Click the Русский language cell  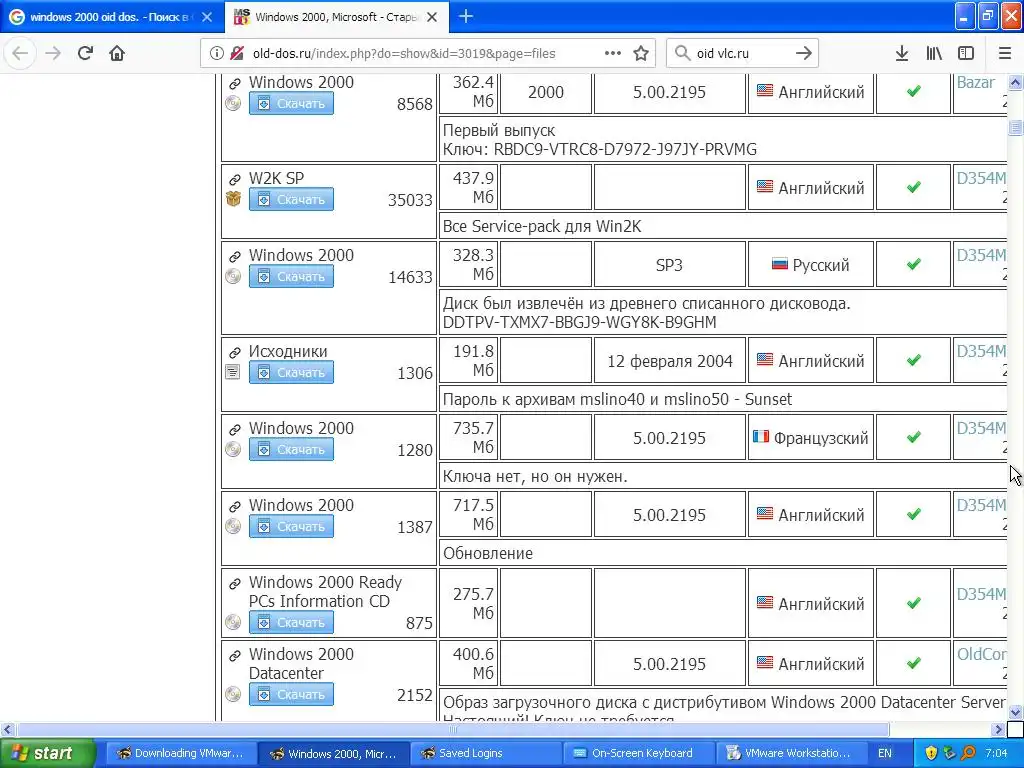(x=810, y=264)
